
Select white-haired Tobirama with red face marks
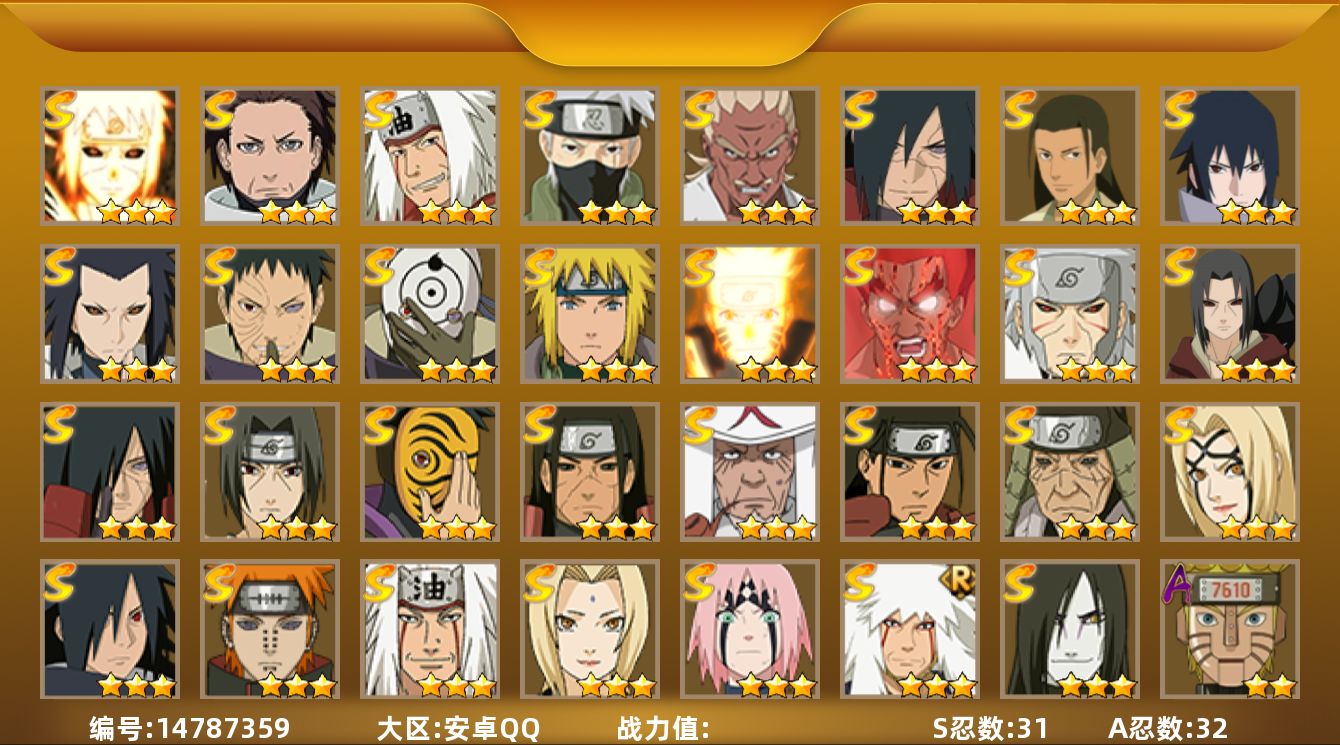(x=1069, y=314)
